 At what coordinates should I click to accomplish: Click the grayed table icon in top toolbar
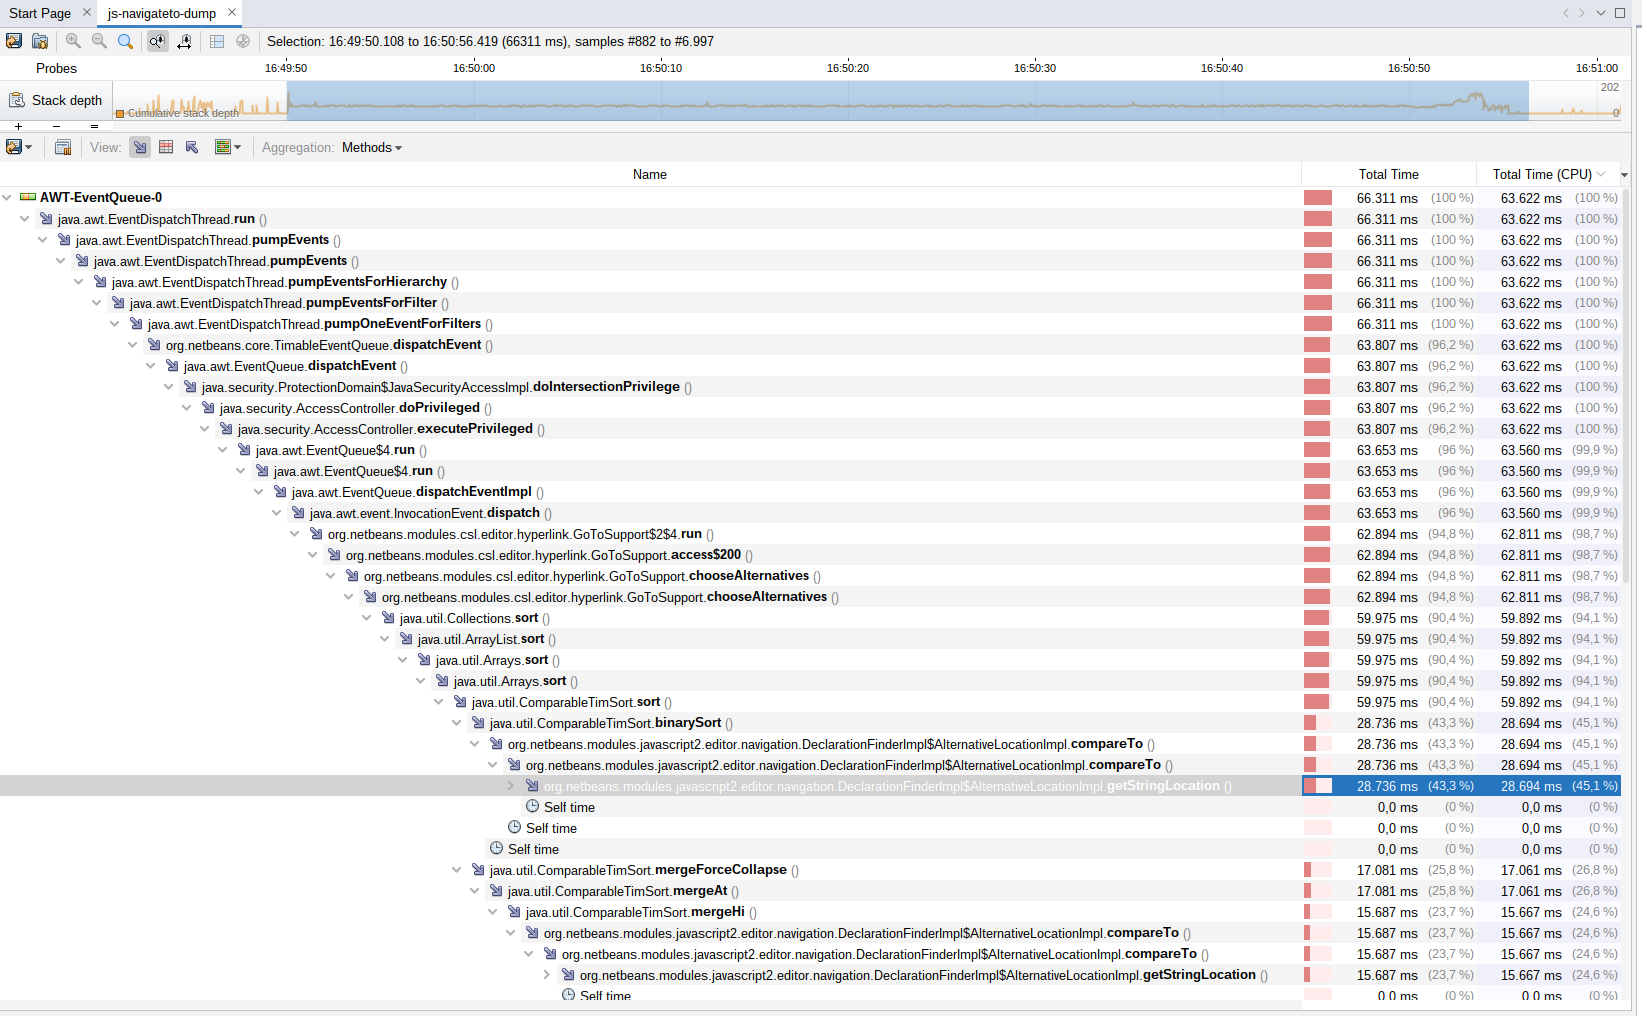pos(217,41)
